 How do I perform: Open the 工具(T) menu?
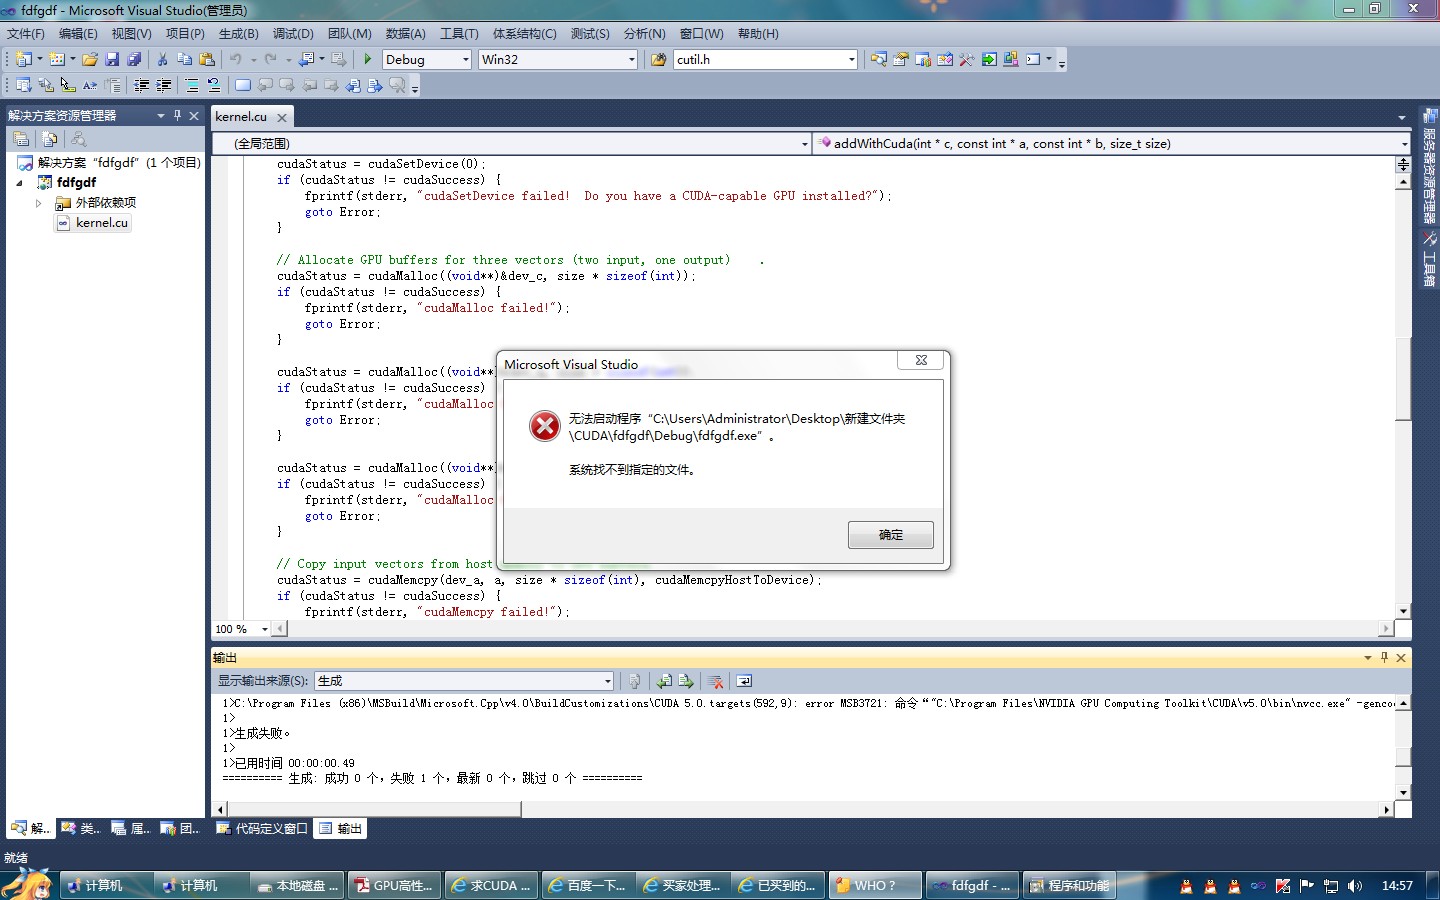(x=459, y=34)
